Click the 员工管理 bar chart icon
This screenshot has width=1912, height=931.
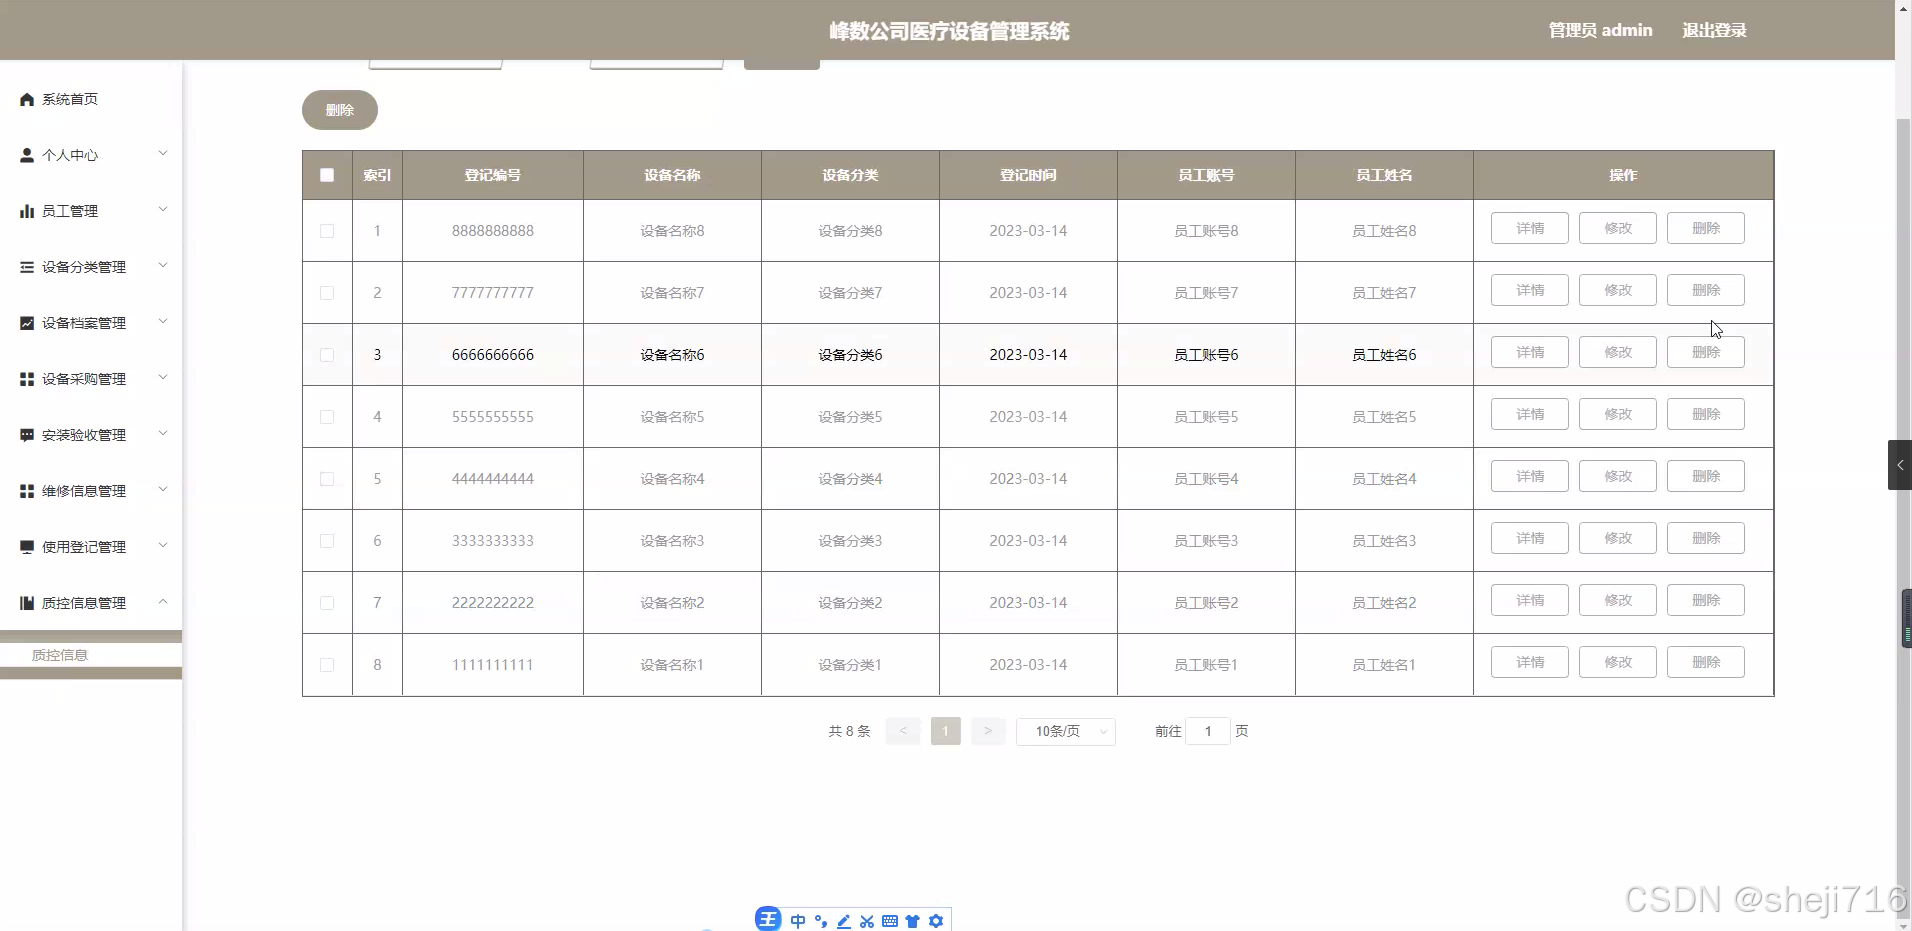click(x=26, y=211)
